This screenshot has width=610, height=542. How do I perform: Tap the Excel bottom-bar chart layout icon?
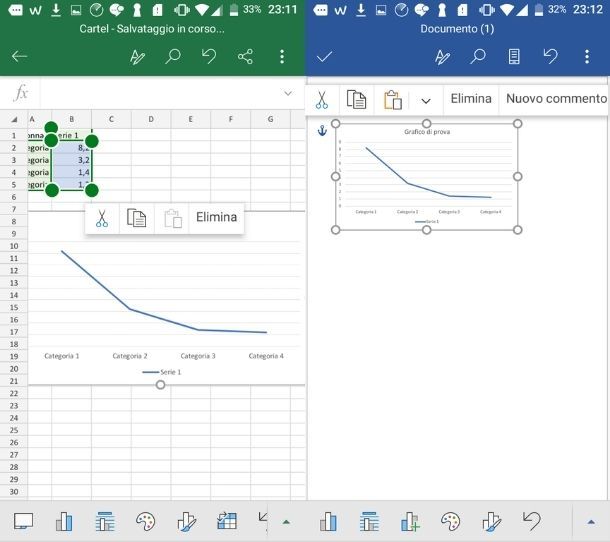[105, 521]
